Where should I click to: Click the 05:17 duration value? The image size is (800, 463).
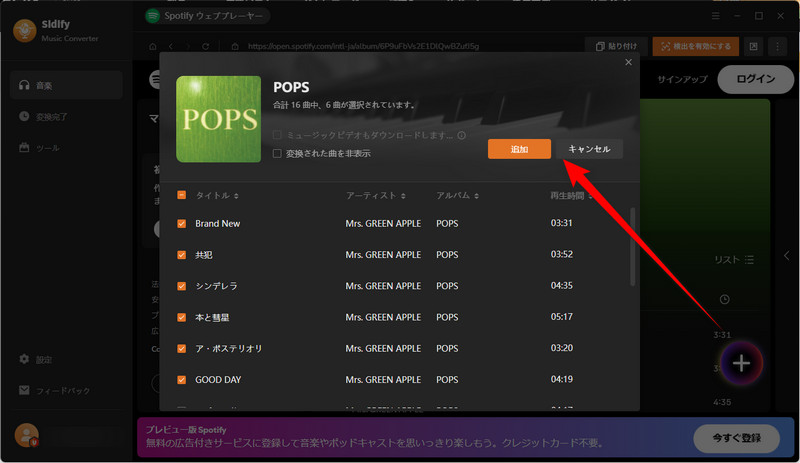click(x=561, y=317)
